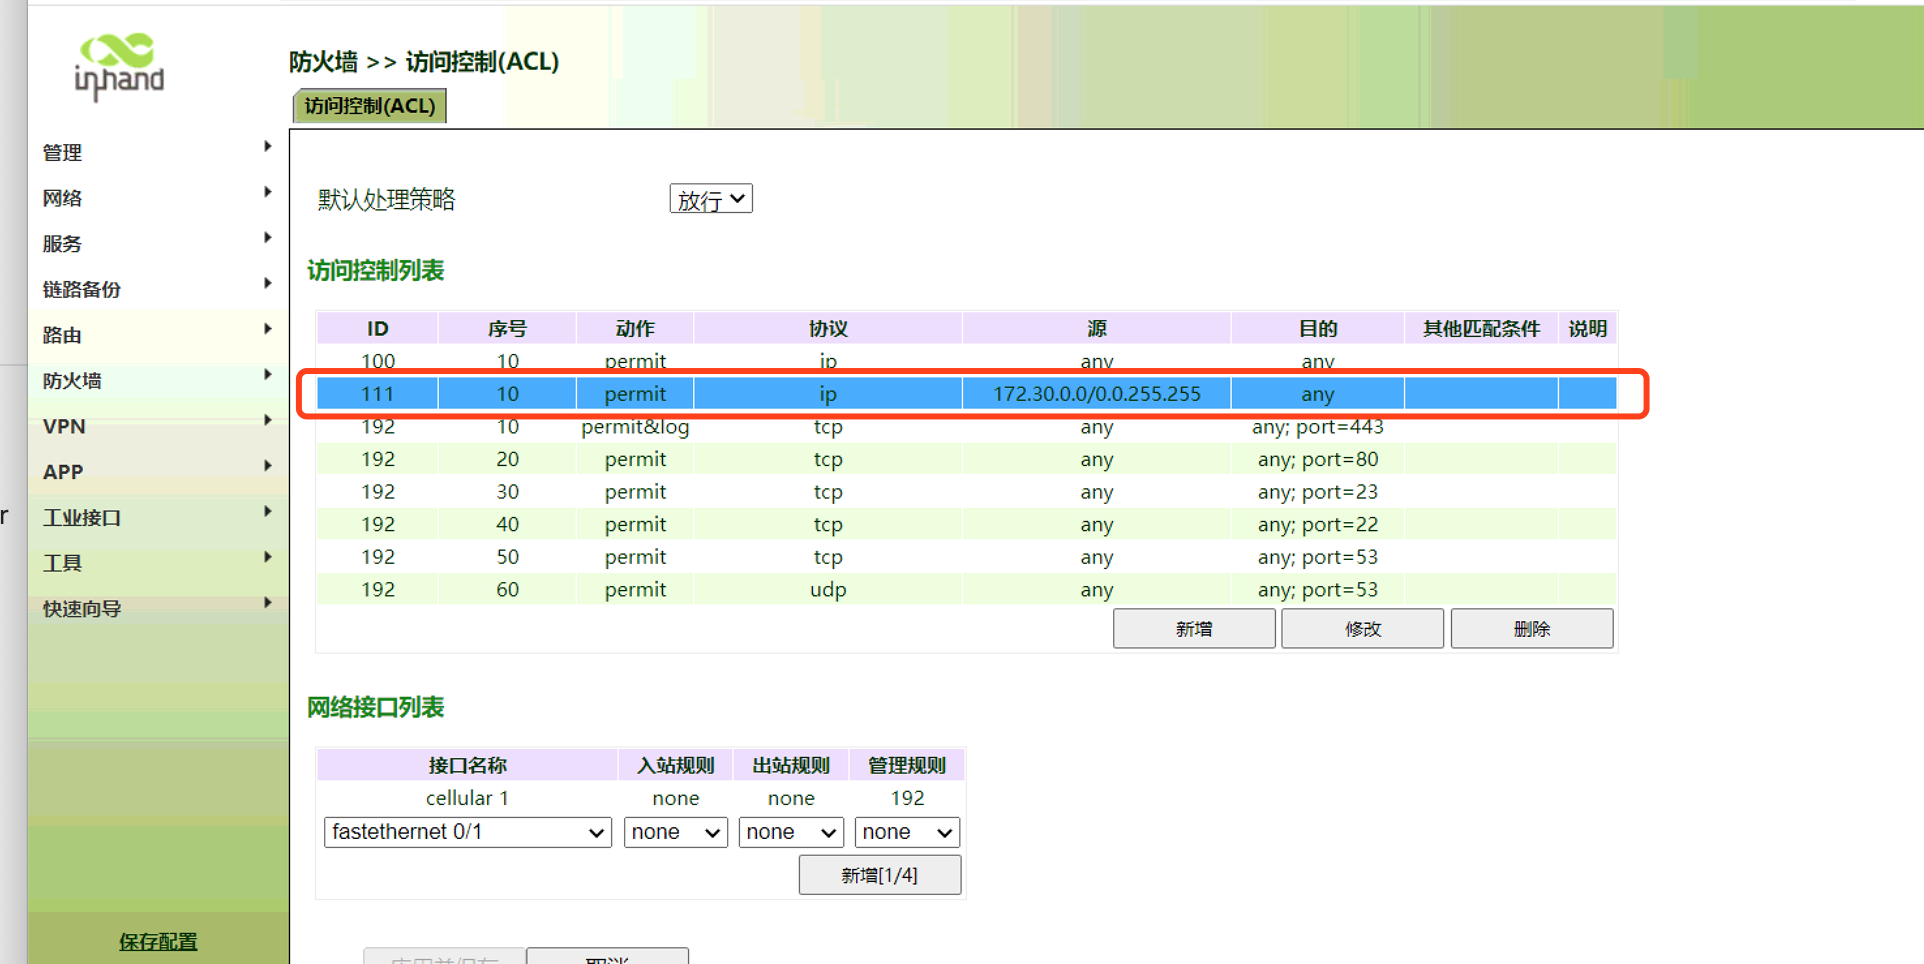The image size is (1924, 964).
Task: Click the 工具 menu arrow
Action: pyautogui.click(x=267, y=557)
